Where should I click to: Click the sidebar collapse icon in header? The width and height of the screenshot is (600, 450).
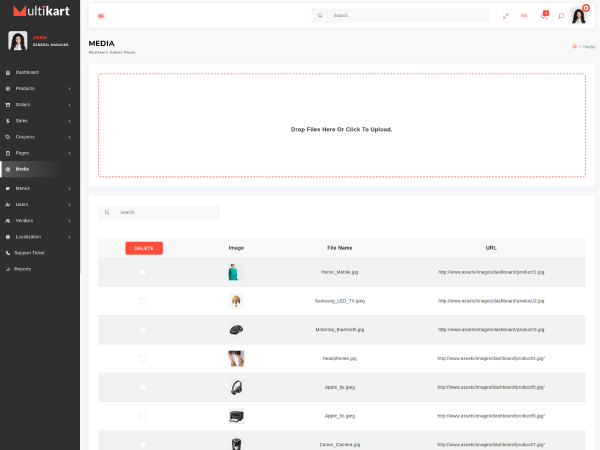point(102,16)
